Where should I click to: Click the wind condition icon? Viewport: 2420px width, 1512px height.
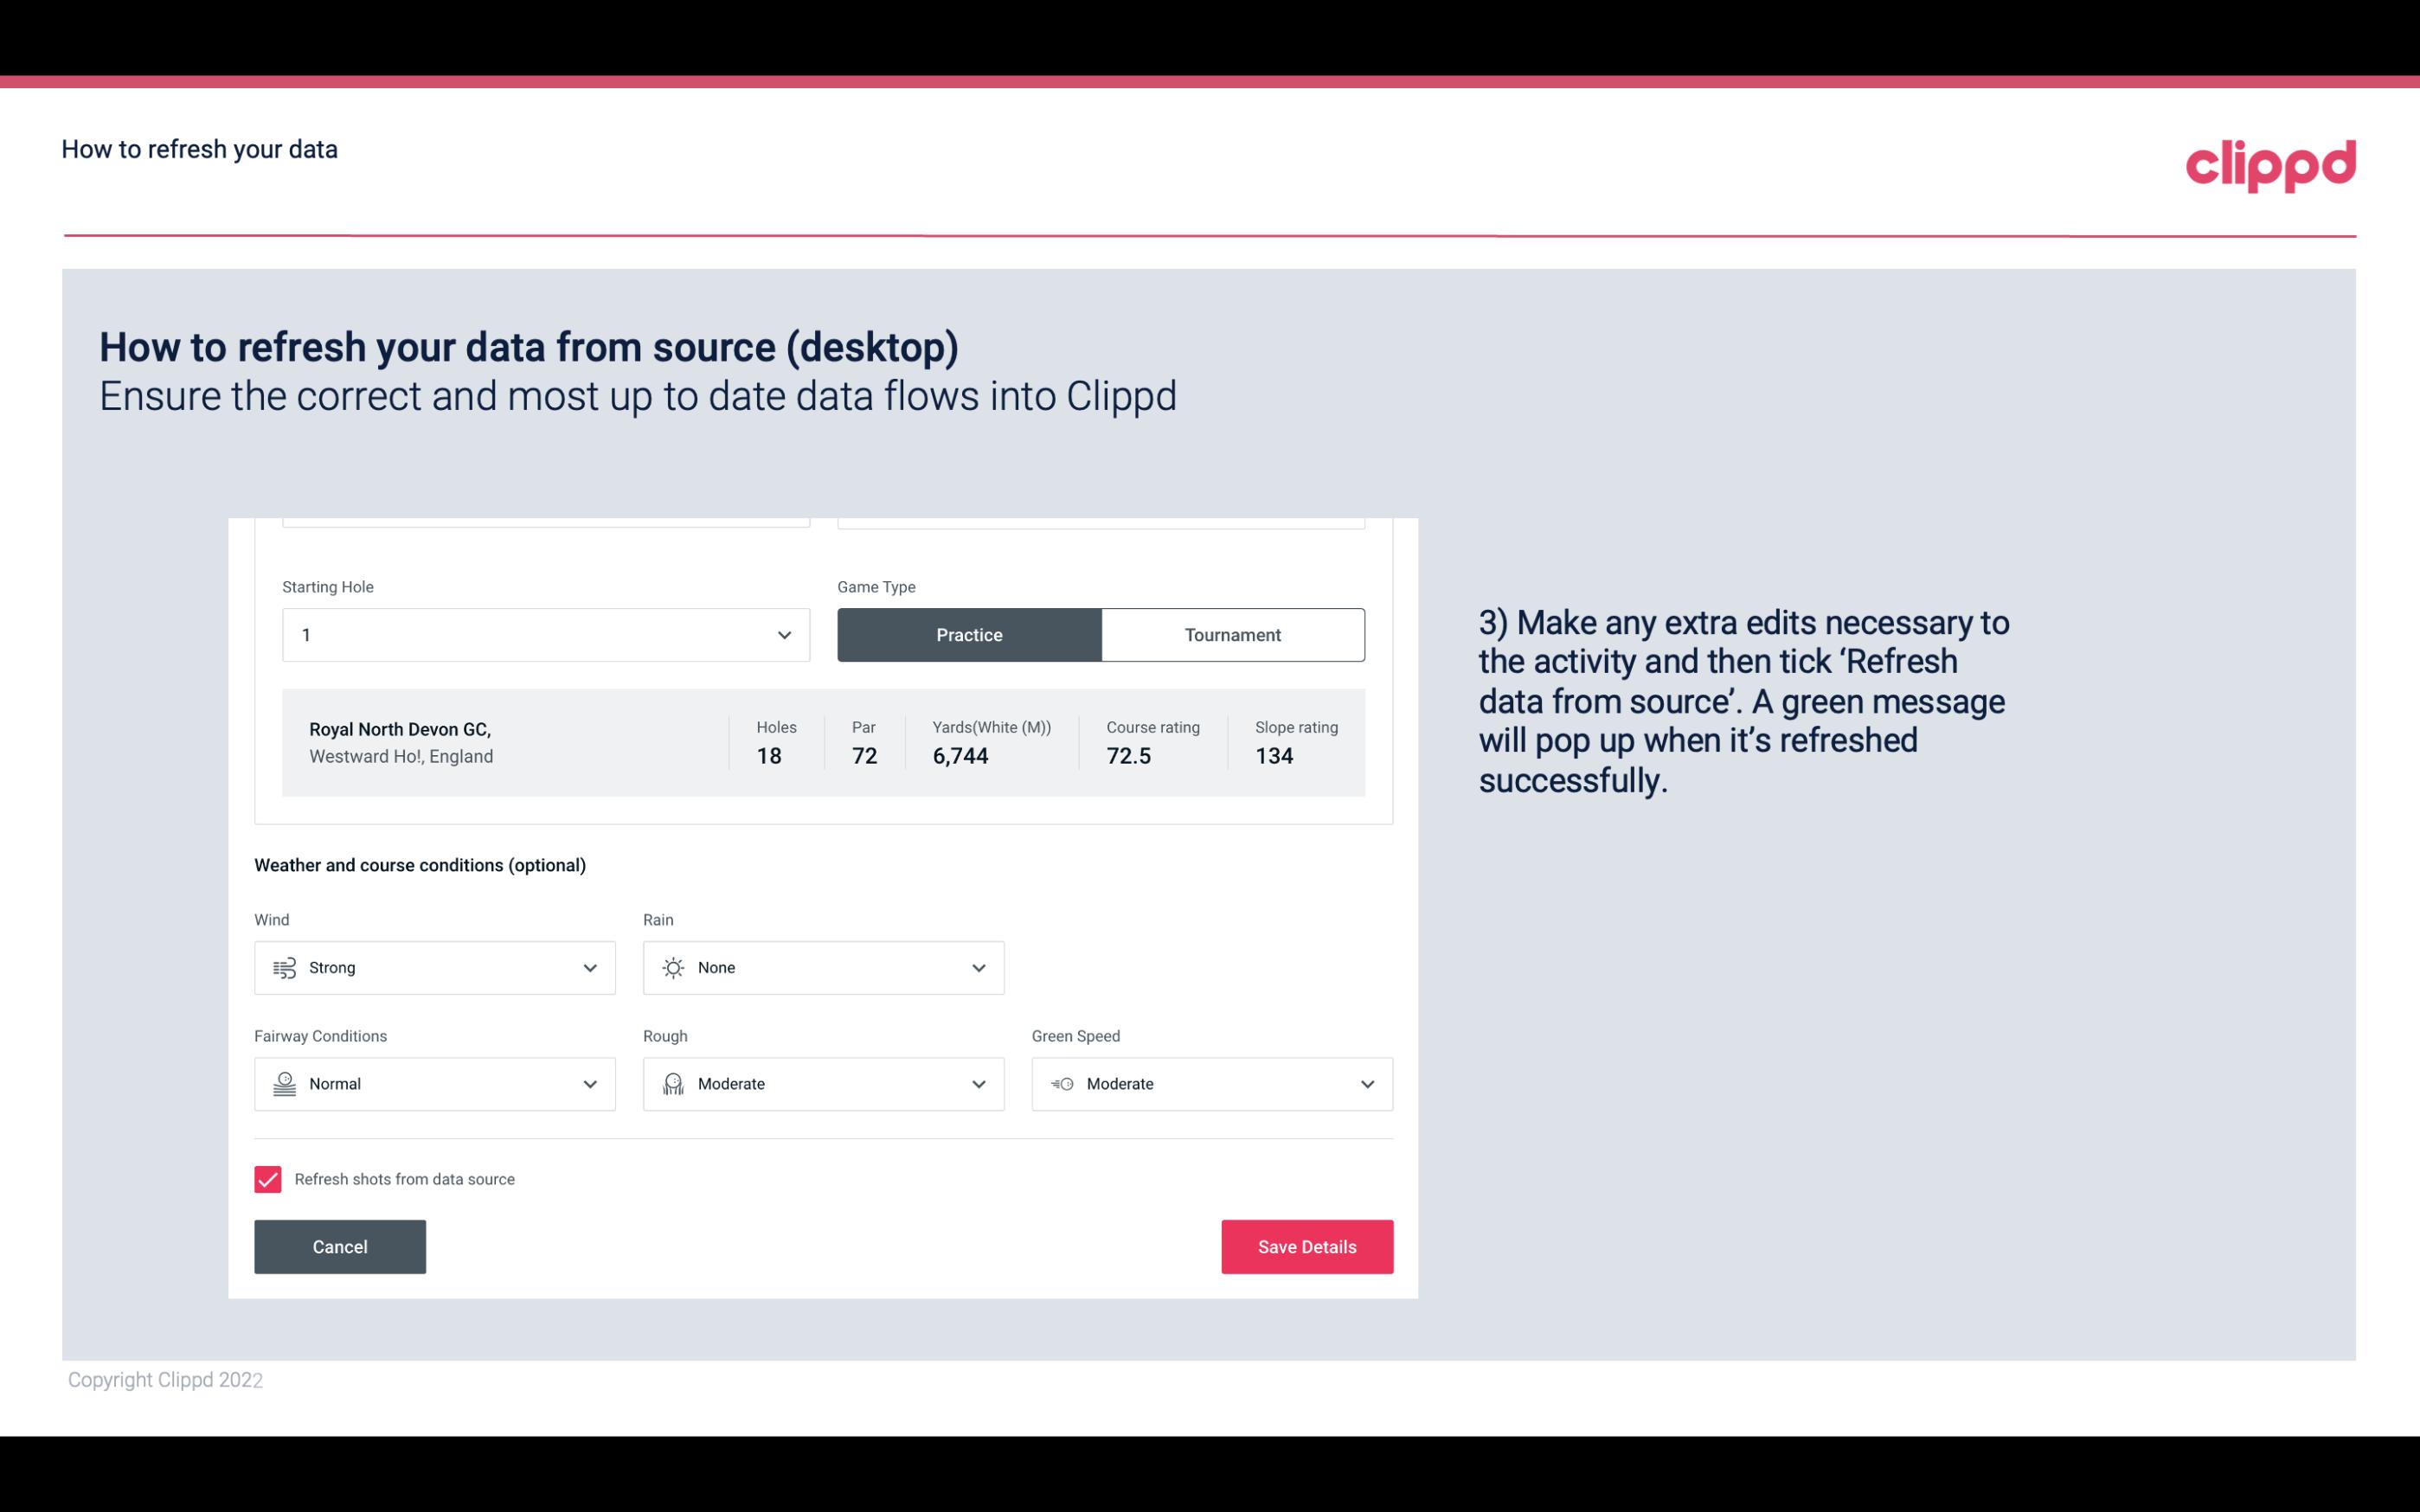click(x=284, y=967)
